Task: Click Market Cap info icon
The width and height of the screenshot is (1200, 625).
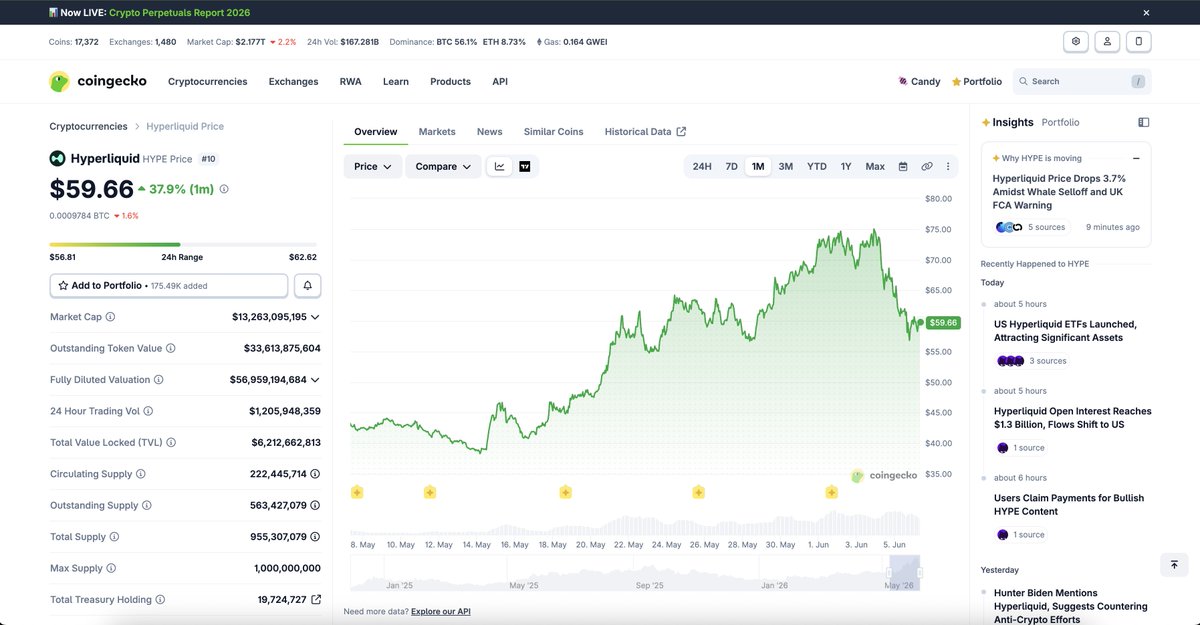Action: coord(110,317)
